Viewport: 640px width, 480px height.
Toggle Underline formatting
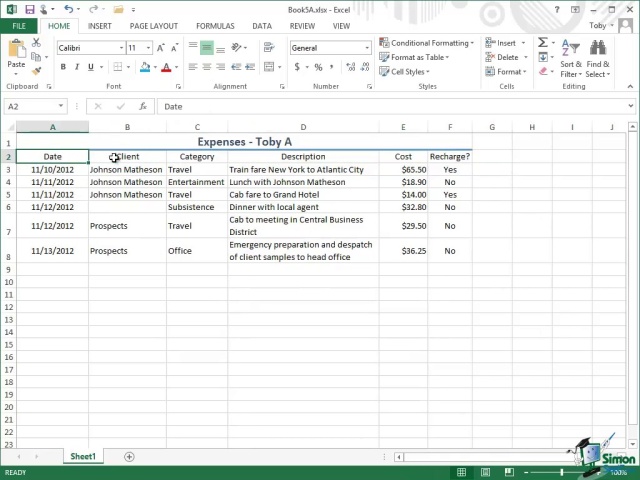tap(90, 68)
